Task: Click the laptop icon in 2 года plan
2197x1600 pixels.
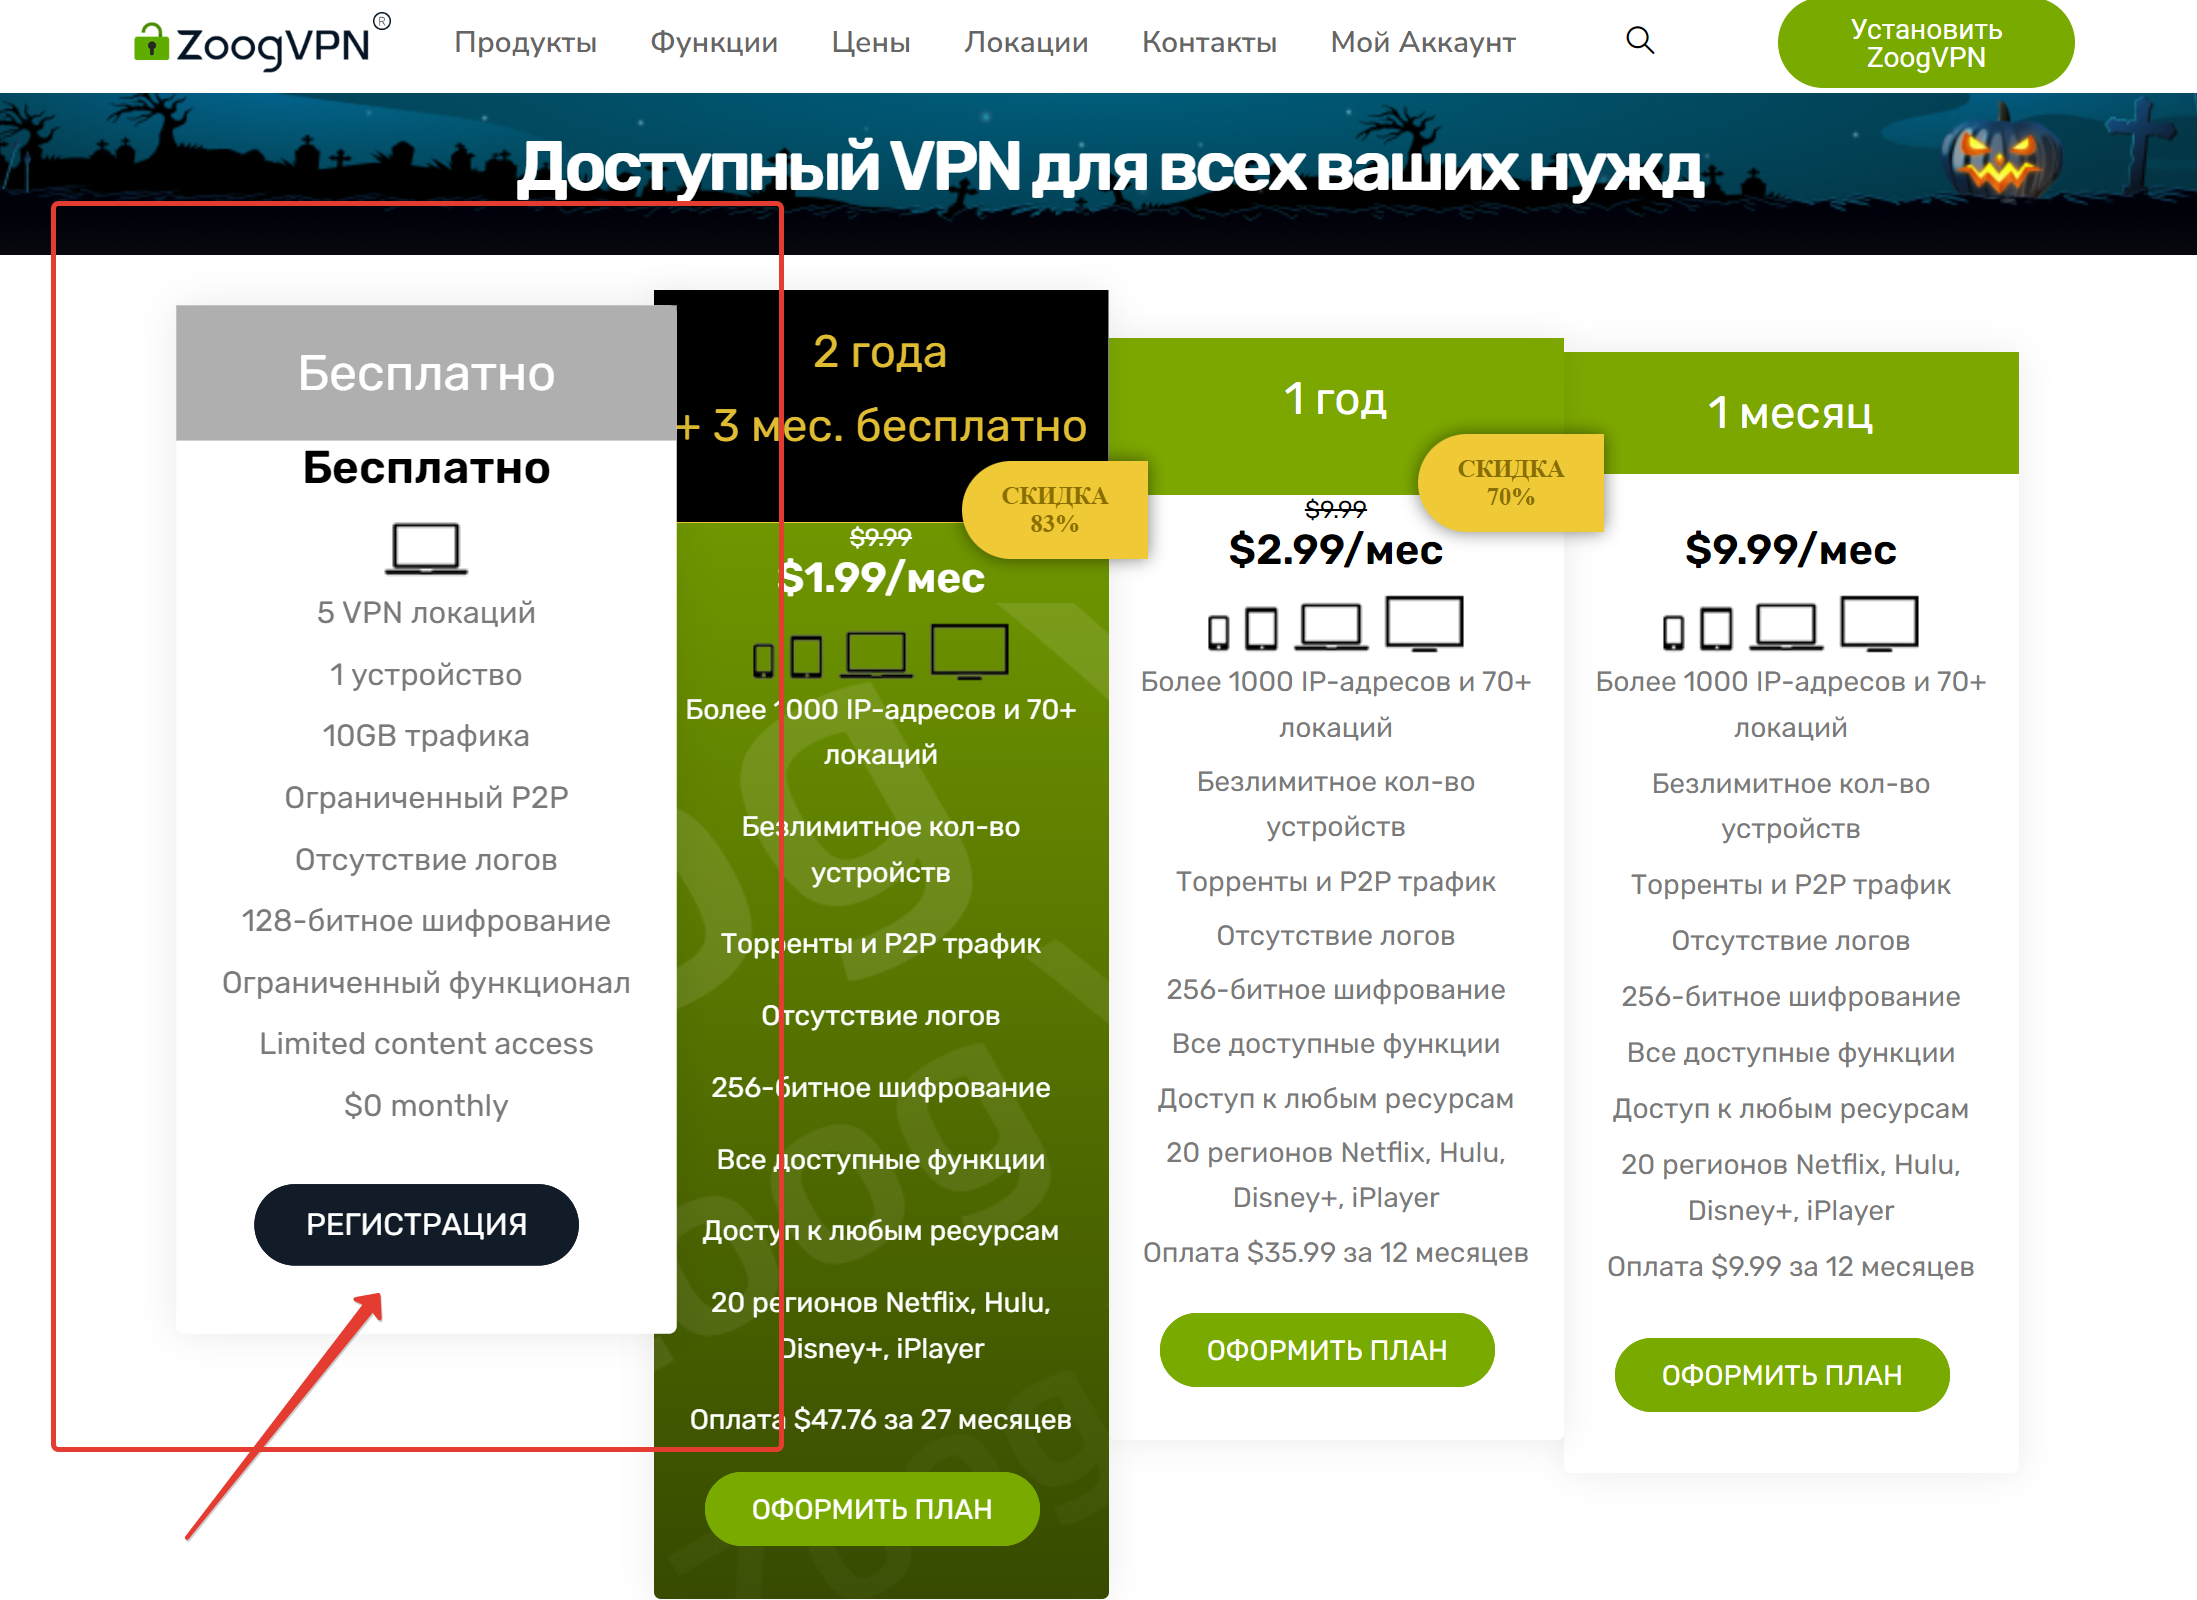Action: [x=876, y=654]
